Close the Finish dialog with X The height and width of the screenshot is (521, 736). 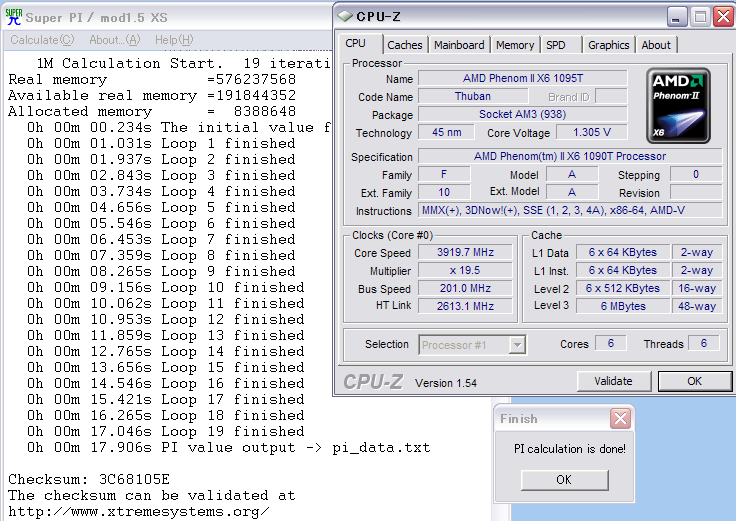pos(620,418)
